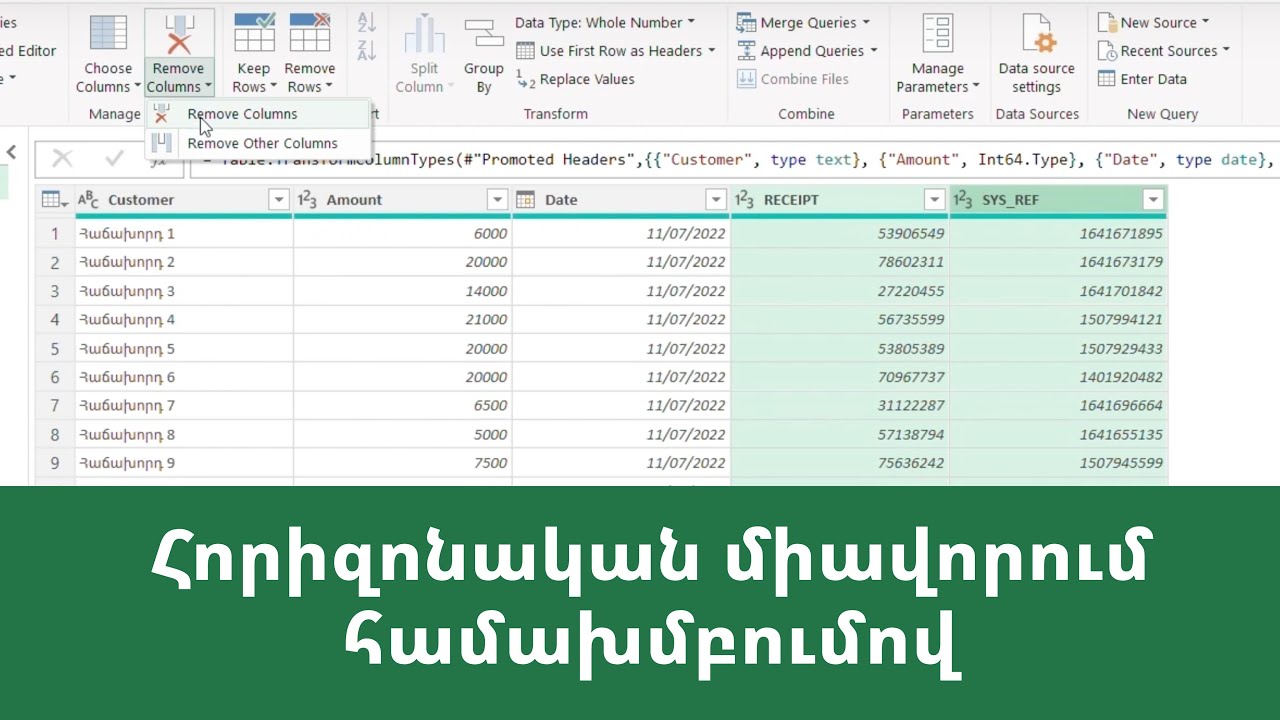Viewport: 1280px width, 720px height.
Task: Open the Split Column tool
Action: (424, 52)
